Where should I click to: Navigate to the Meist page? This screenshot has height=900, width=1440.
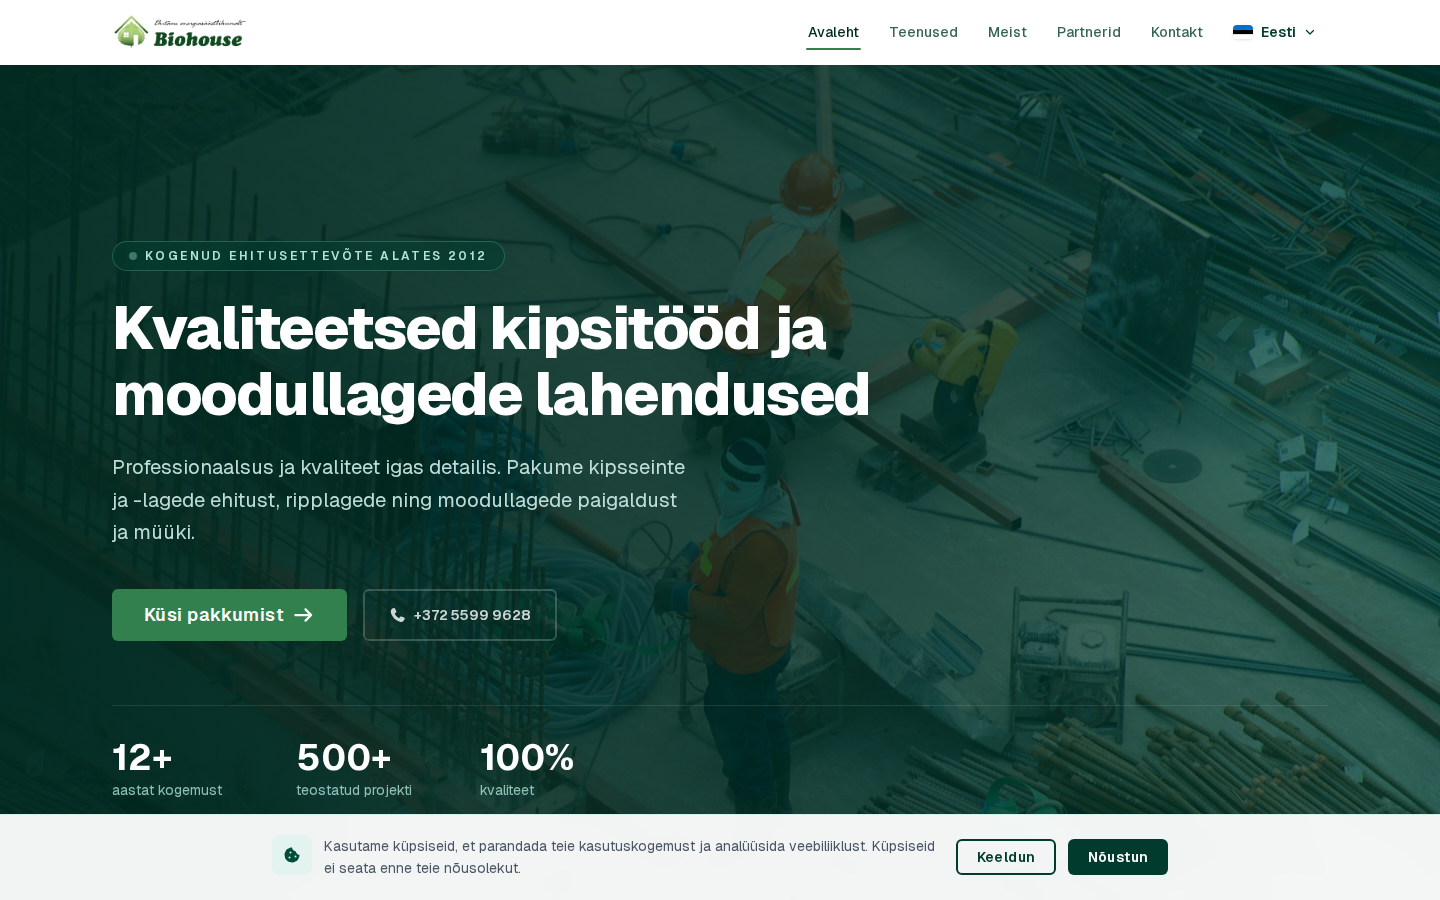[1007, 32]
